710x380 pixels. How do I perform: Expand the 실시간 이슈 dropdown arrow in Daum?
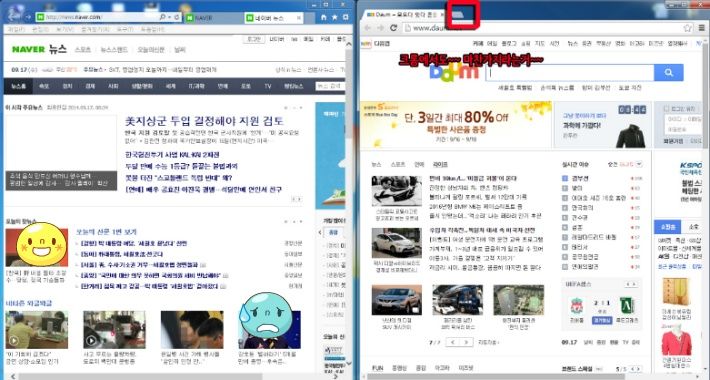click(639, 164)
